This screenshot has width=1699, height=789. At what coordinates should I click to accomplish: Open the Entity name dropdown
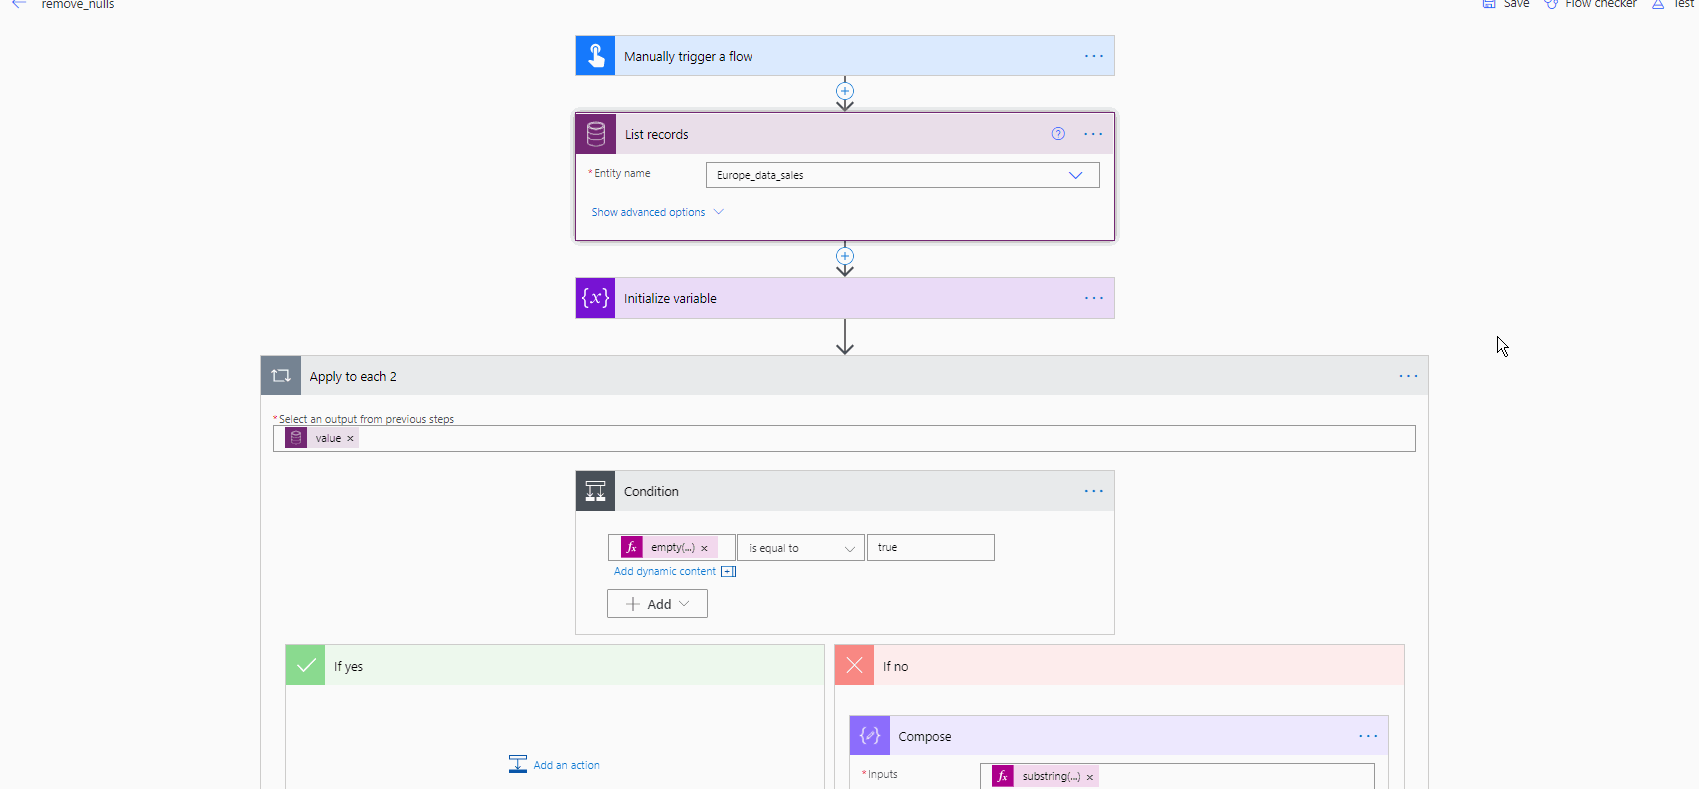point(903,175)
